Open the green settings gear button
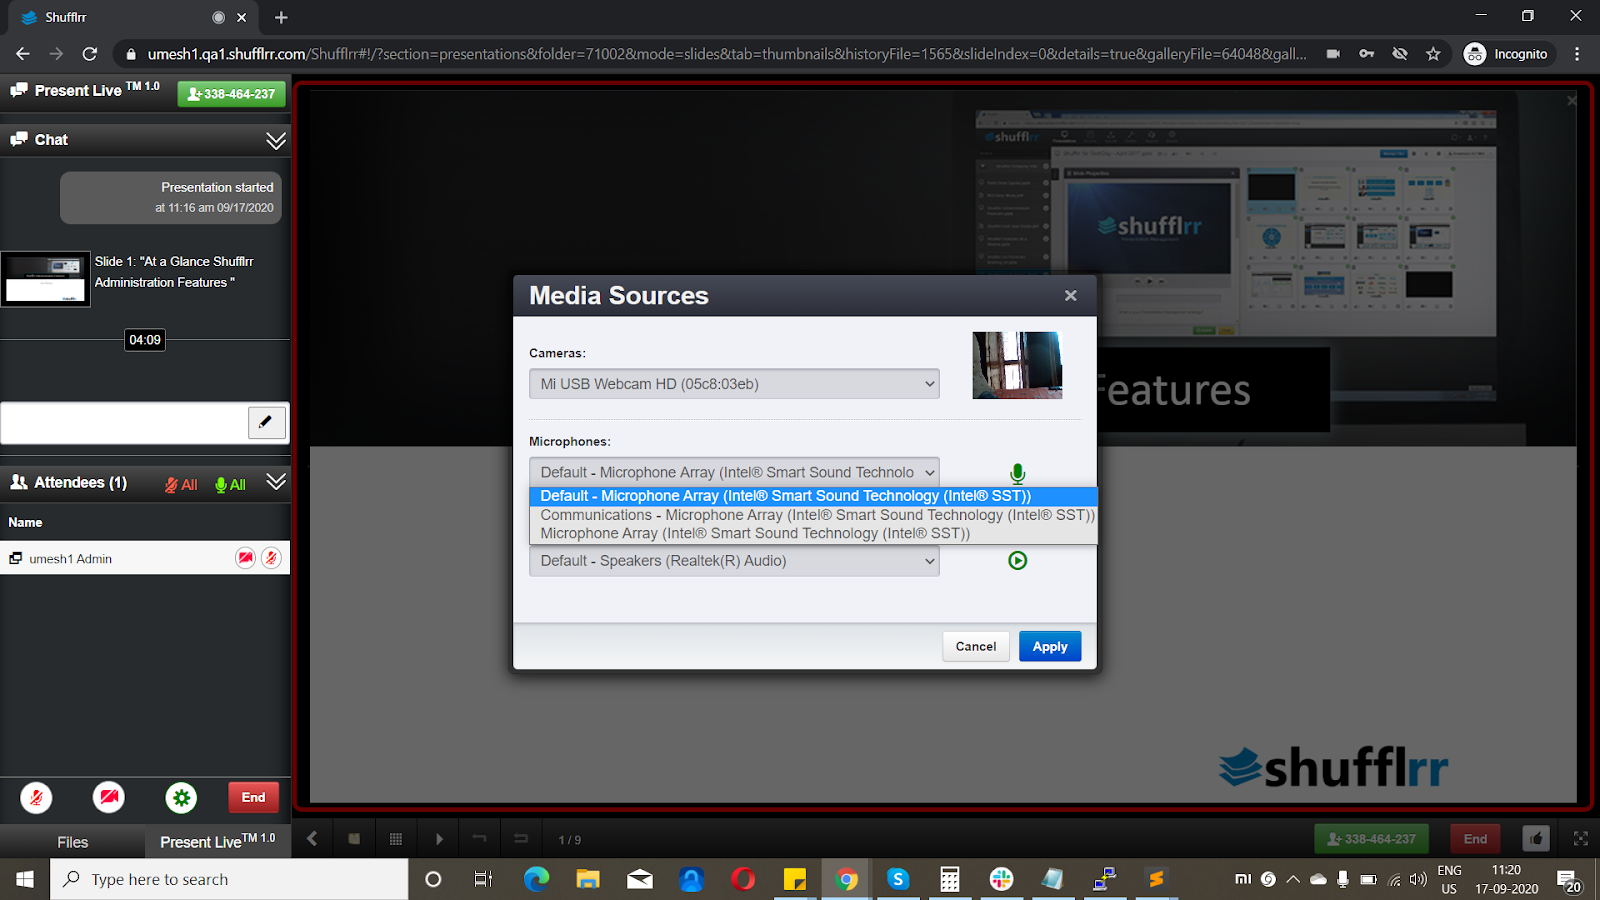This screenshot has width=1600, height=900. point(181,798)
